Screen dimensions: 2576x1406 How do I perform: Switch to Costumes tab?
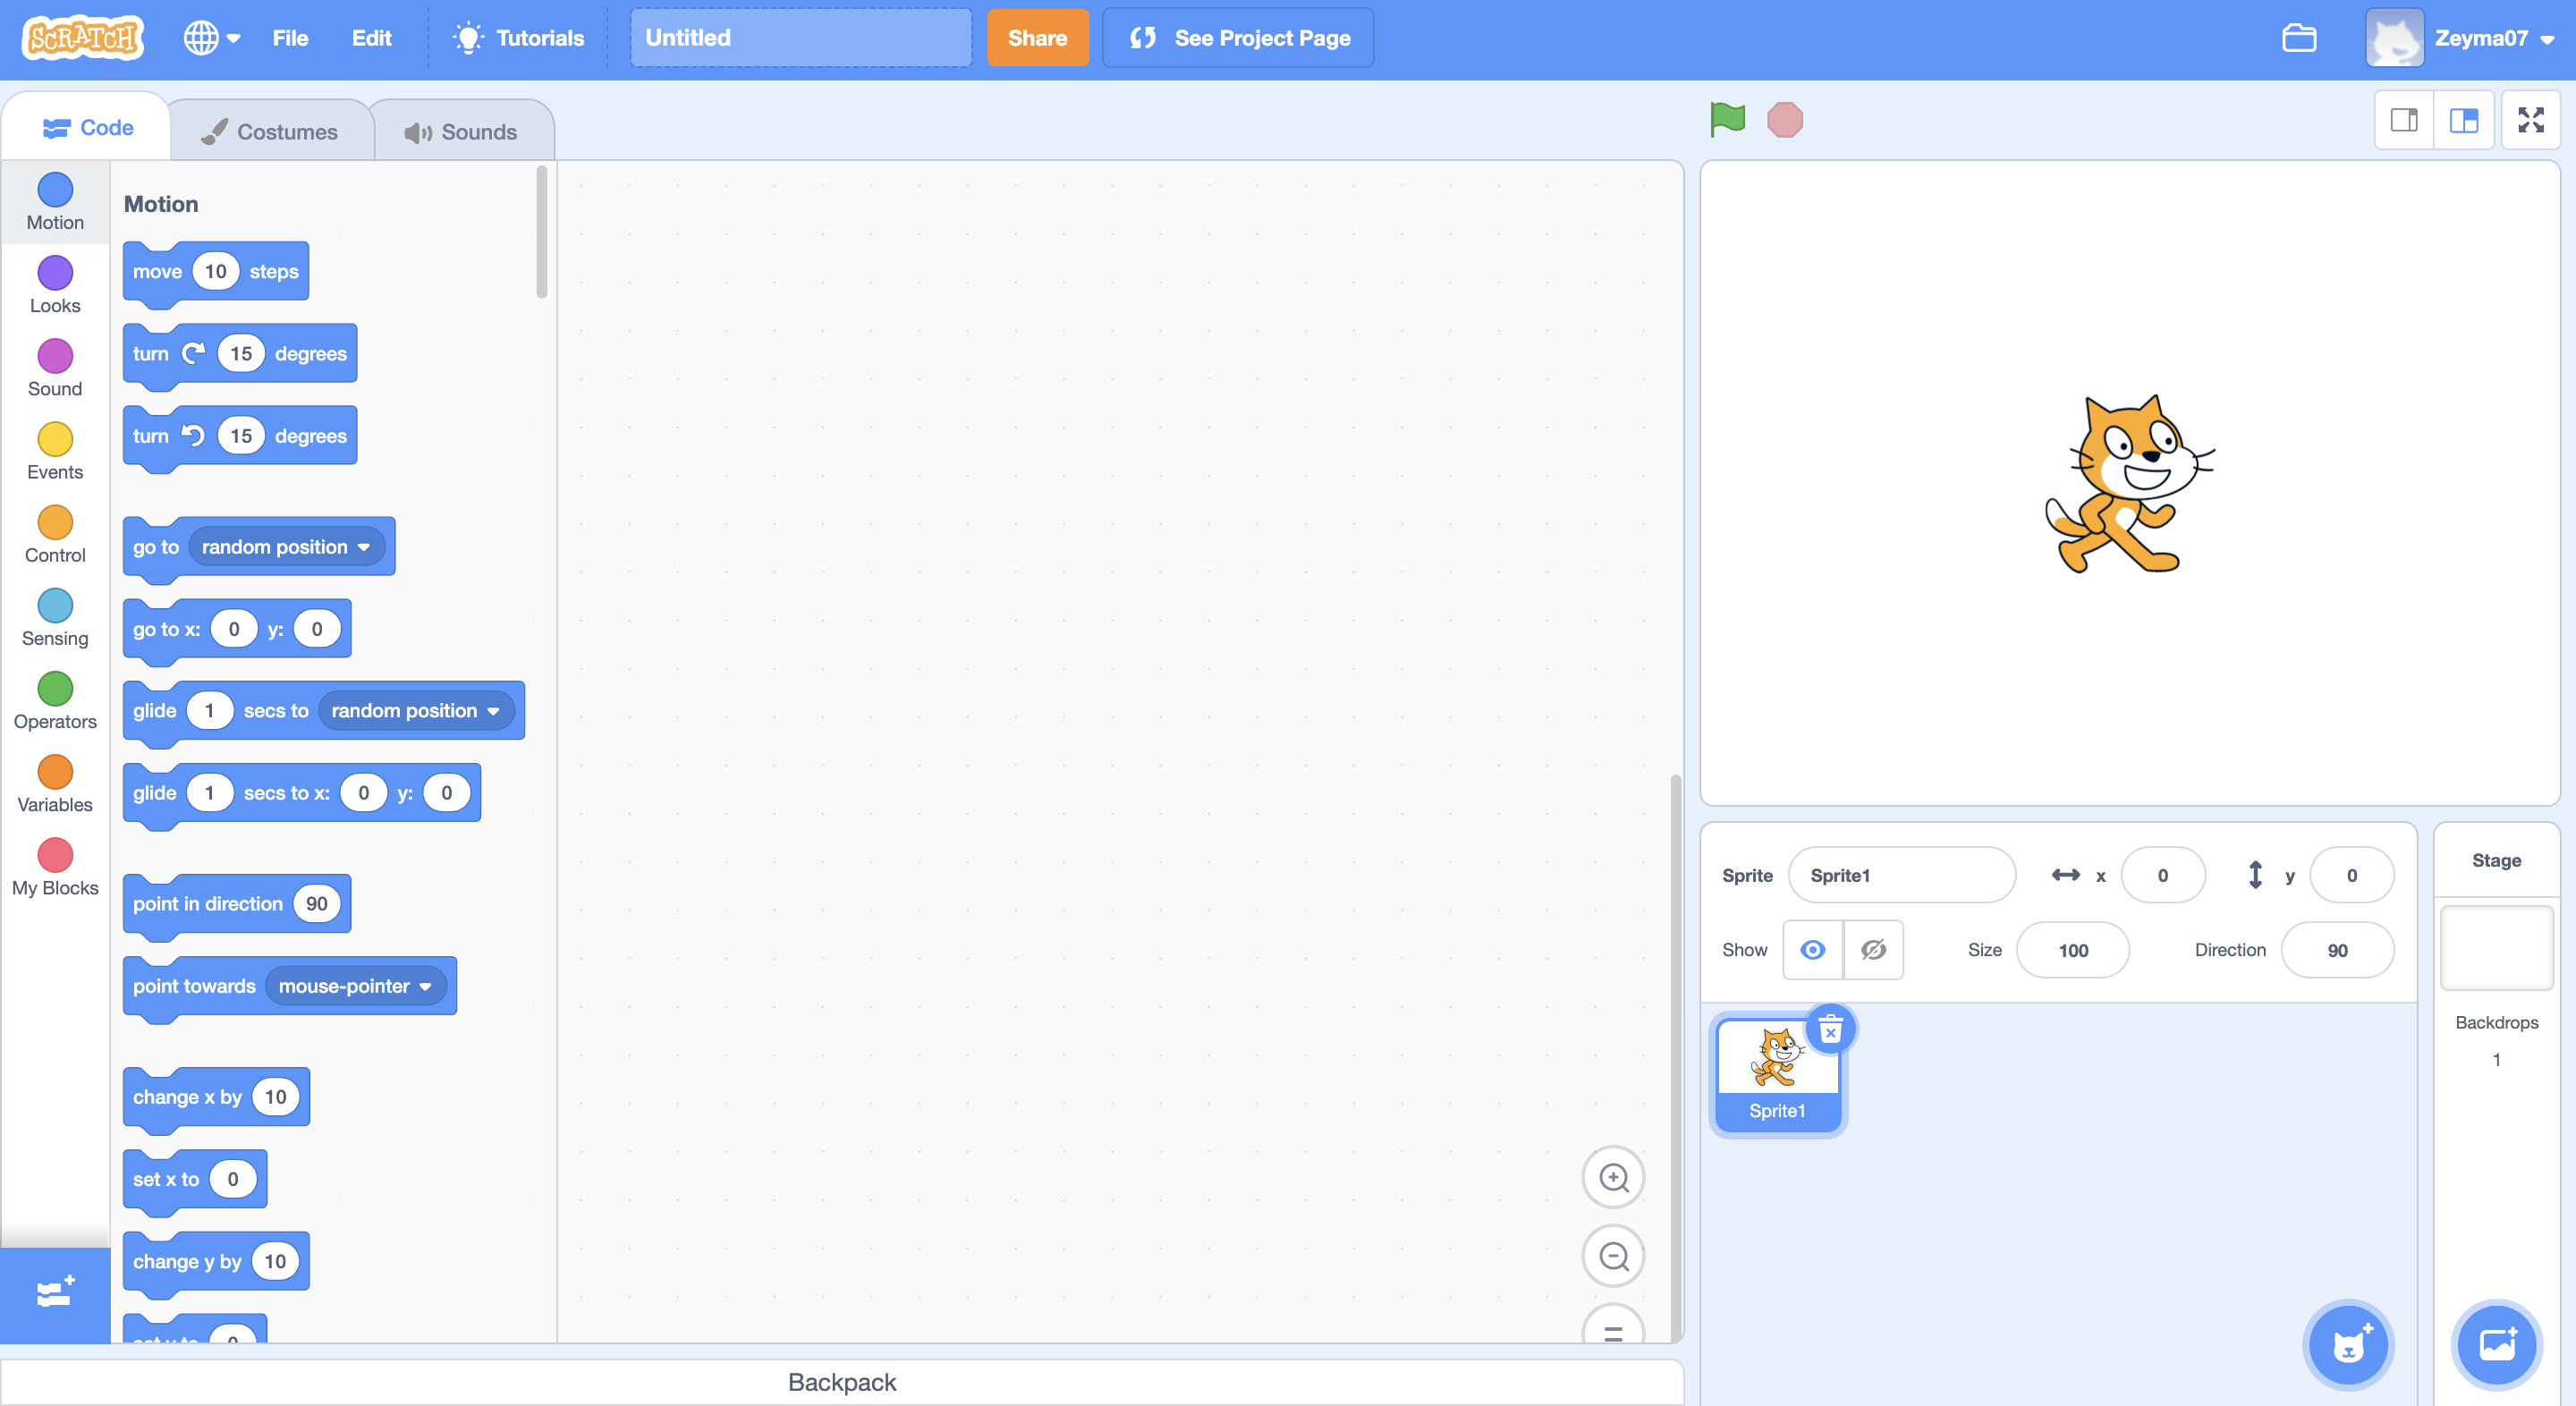point(268,130)
